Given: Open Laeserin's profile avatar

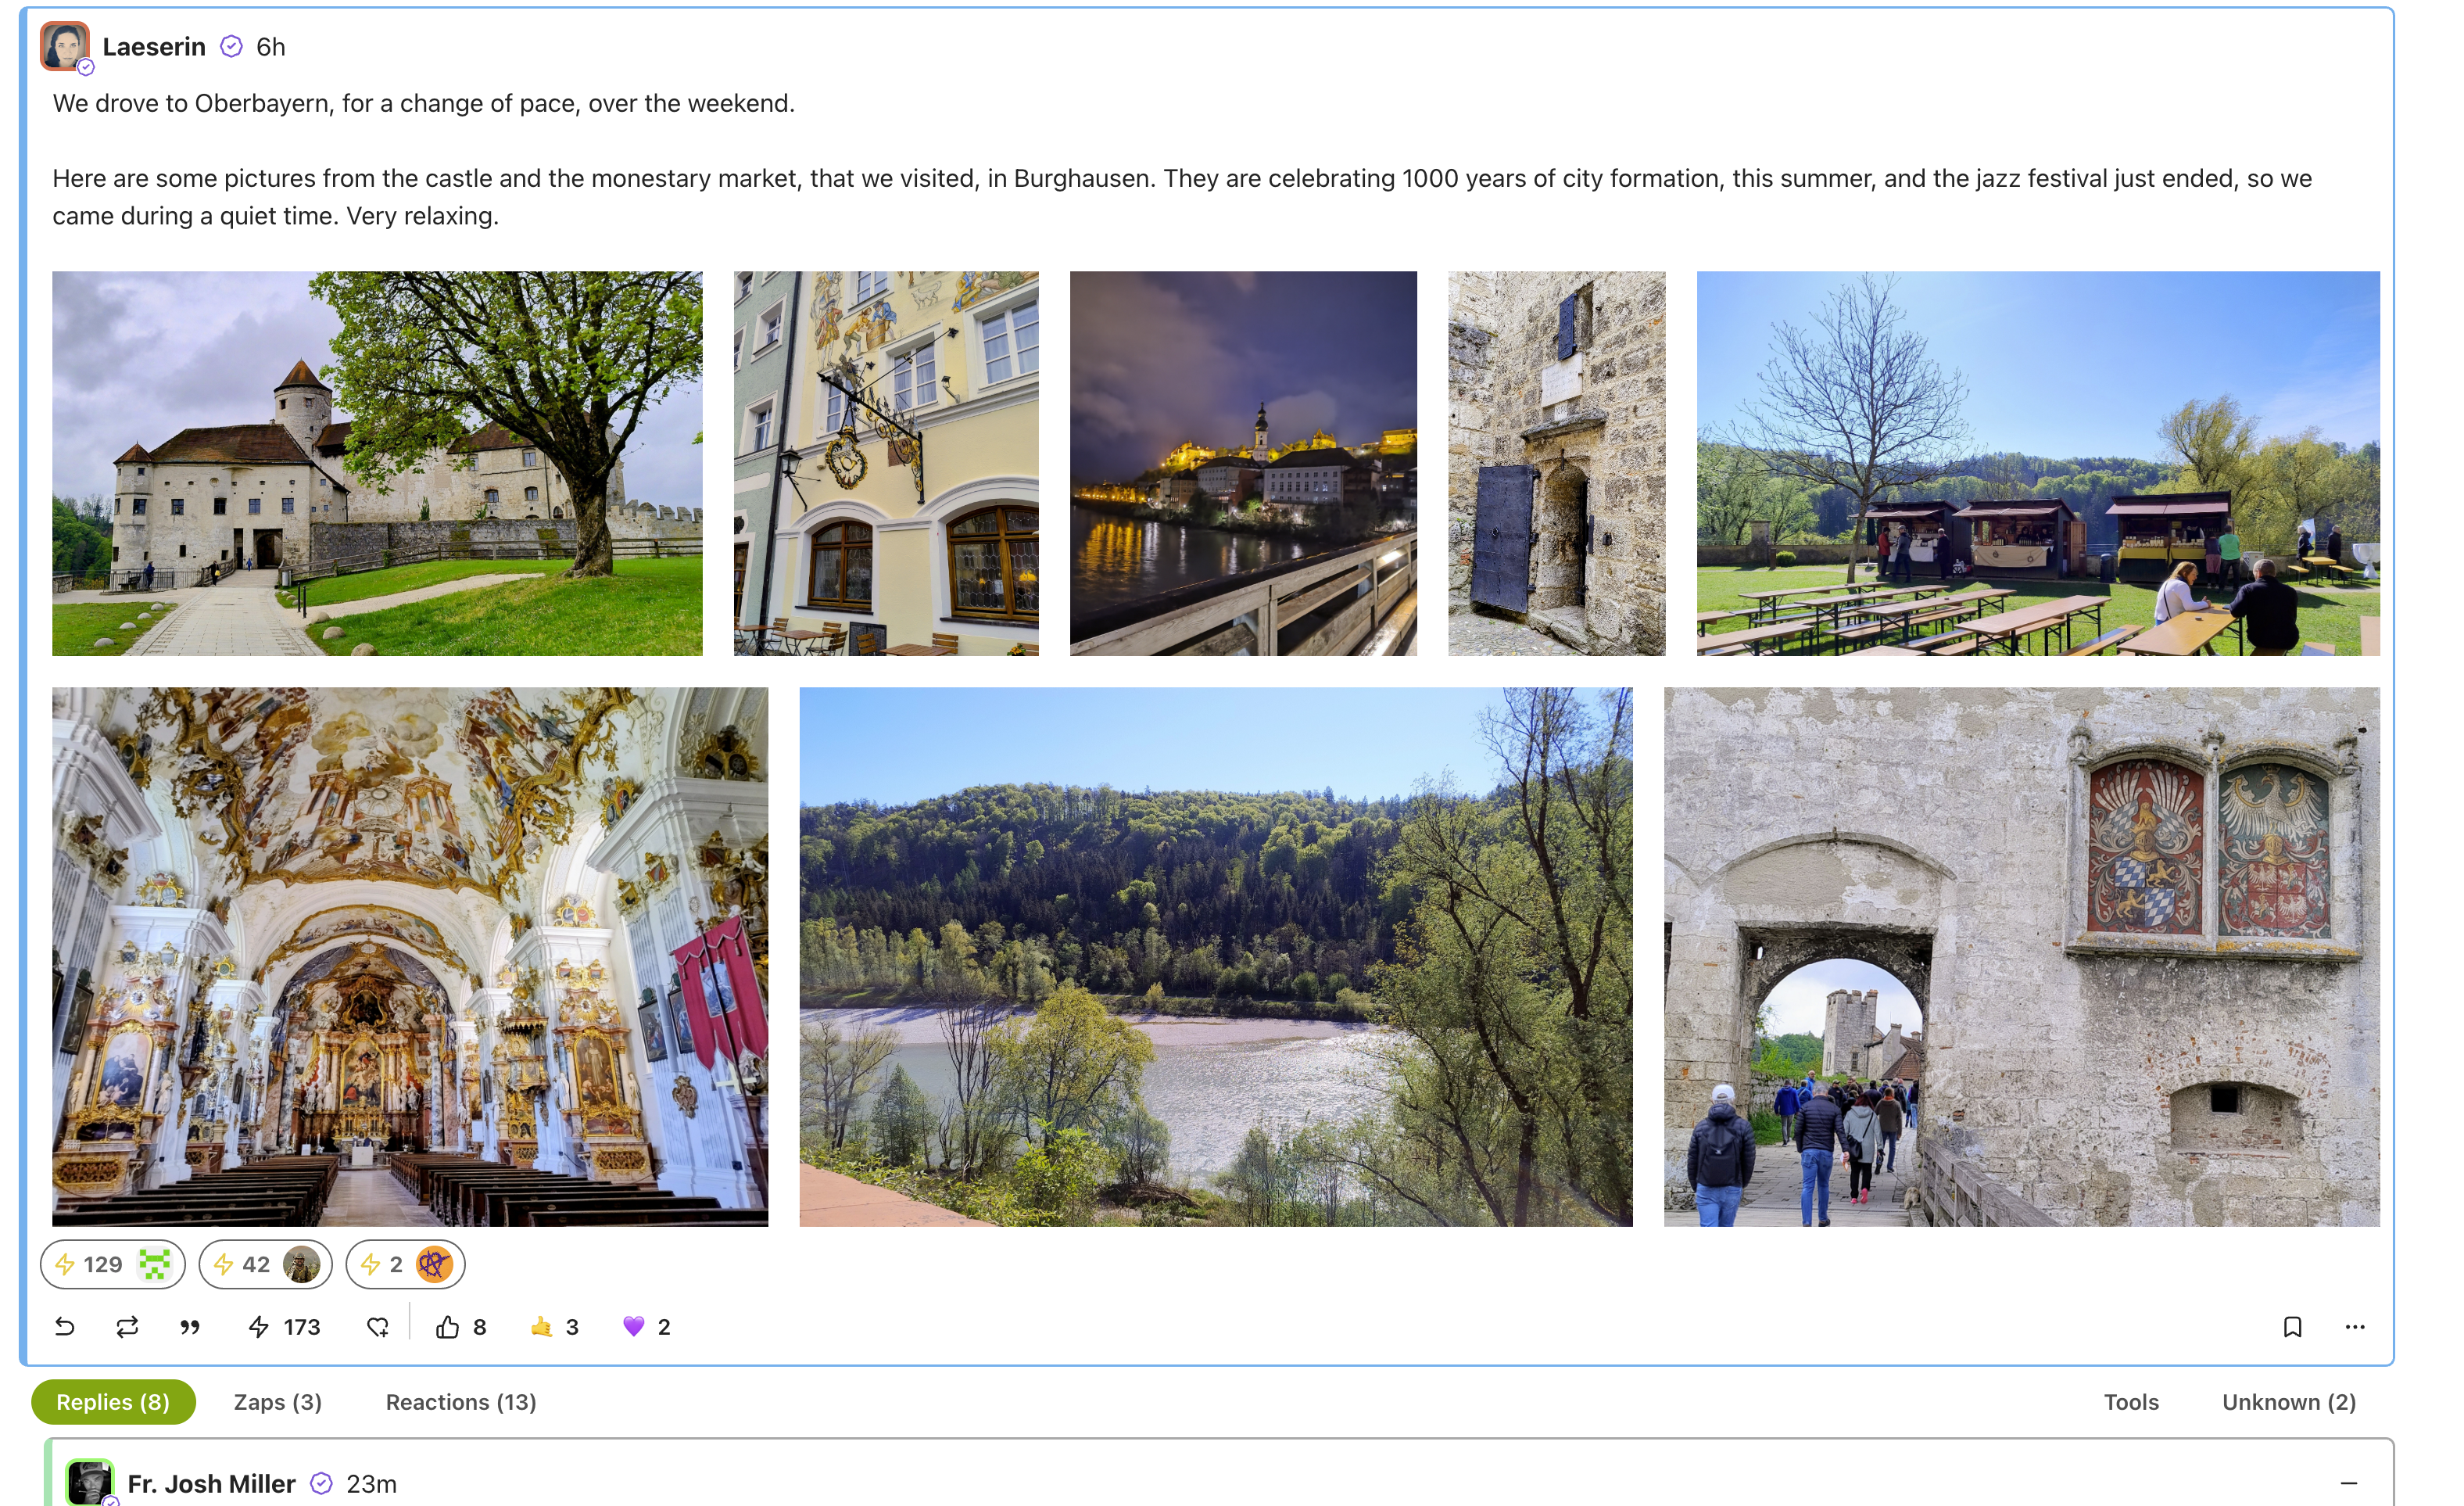Looking at the screenshot, I should click(x=65, y=47).
